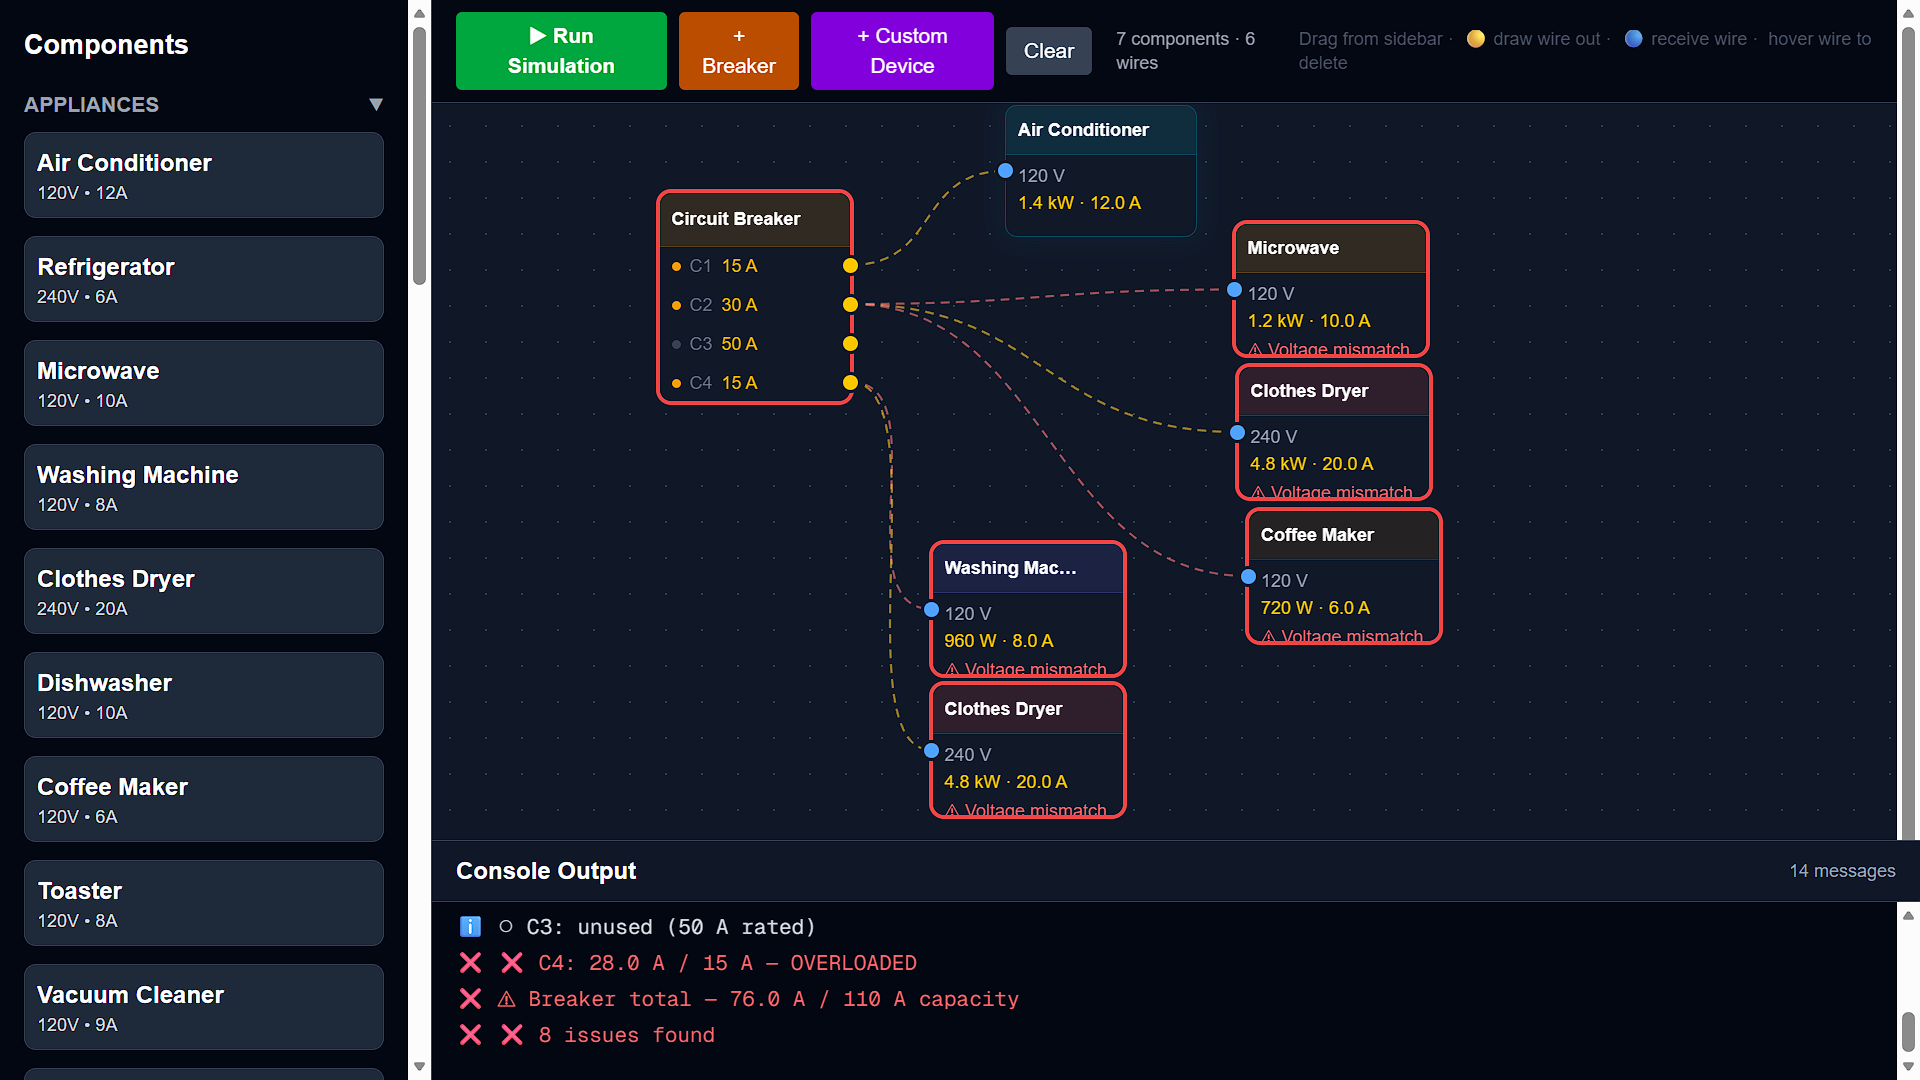Image resolution: width=1920 pixels, height=1080 pixels.
Task: Click the console scrollbar up arrow
Action: pyautogui.click(x=1908, y=915)
